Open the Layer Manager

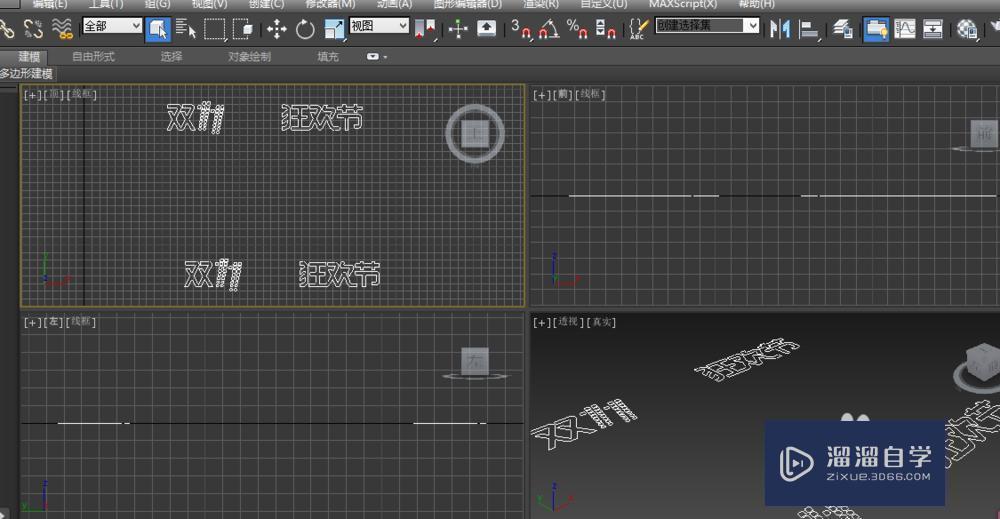pos(844,29)
